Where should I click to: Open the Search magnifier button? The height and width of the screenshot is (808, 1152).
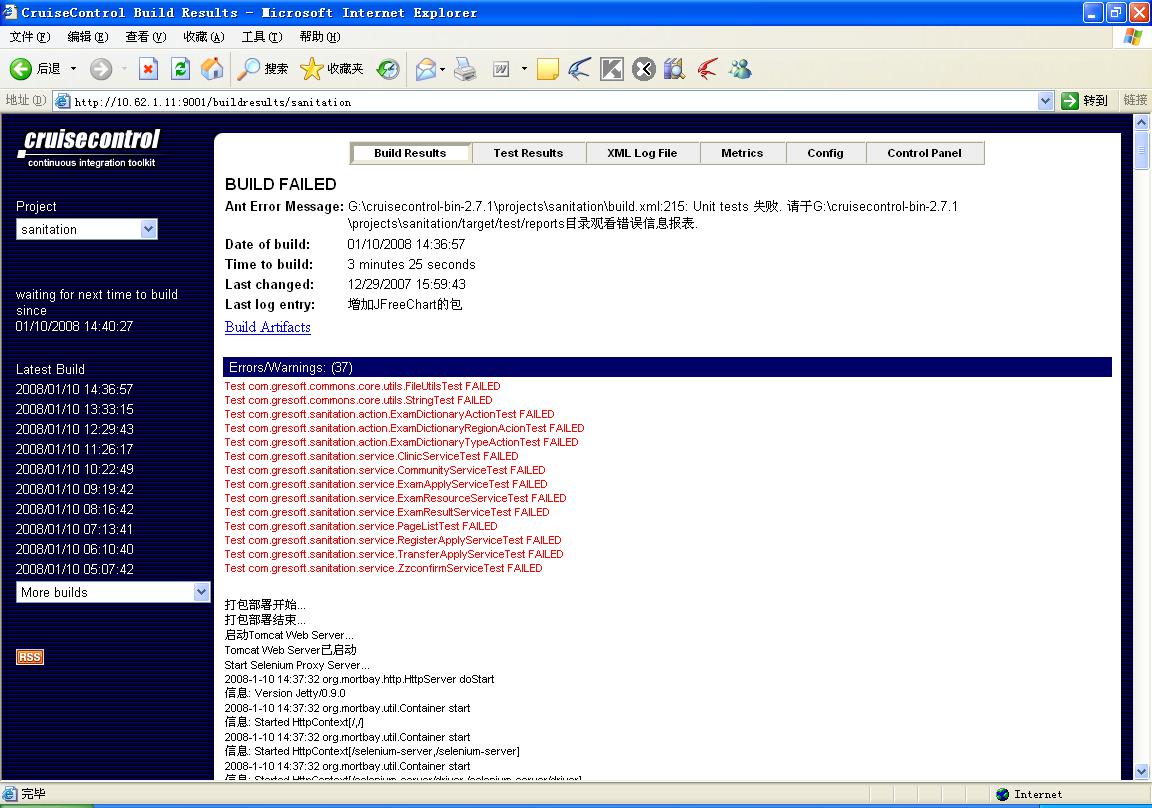[263, 69]
